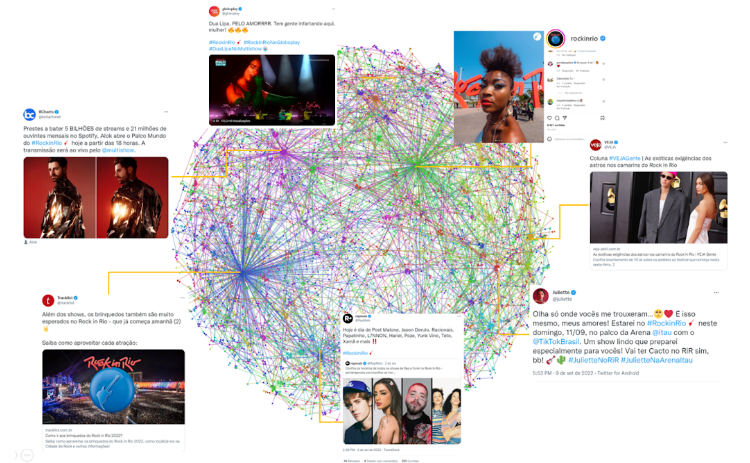The height and width of the screenshot is (463, 750).
Task: Click the rockinrio Instagram profile picture
Action: [x=555, y=39]
